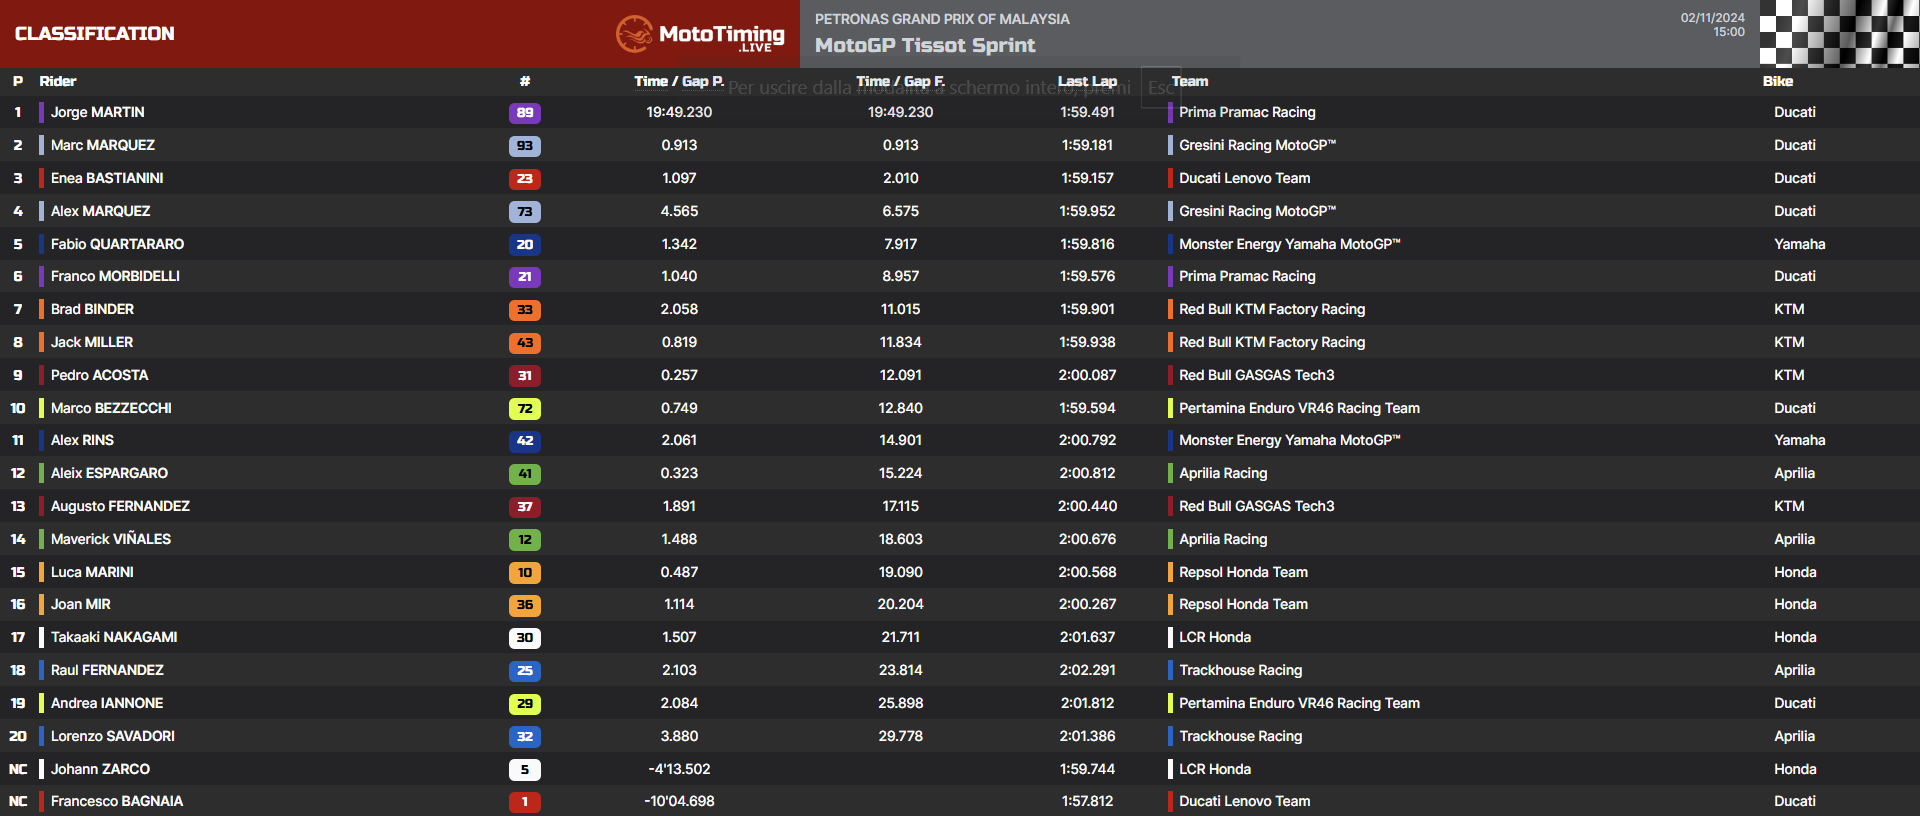Click the Rider column header
Viewport: 1920px width, 816px height.
point(58,81)
